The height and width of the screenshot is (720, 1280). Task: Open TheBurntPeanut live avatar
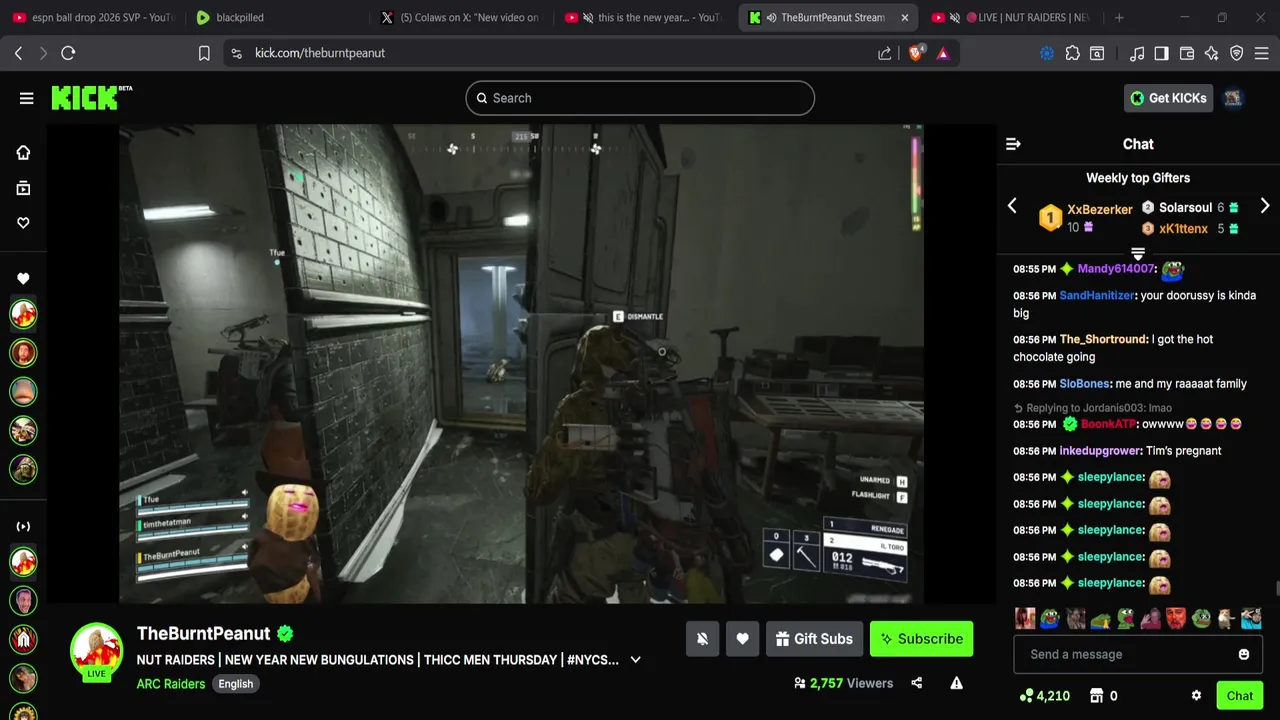[x=96, y=651]
